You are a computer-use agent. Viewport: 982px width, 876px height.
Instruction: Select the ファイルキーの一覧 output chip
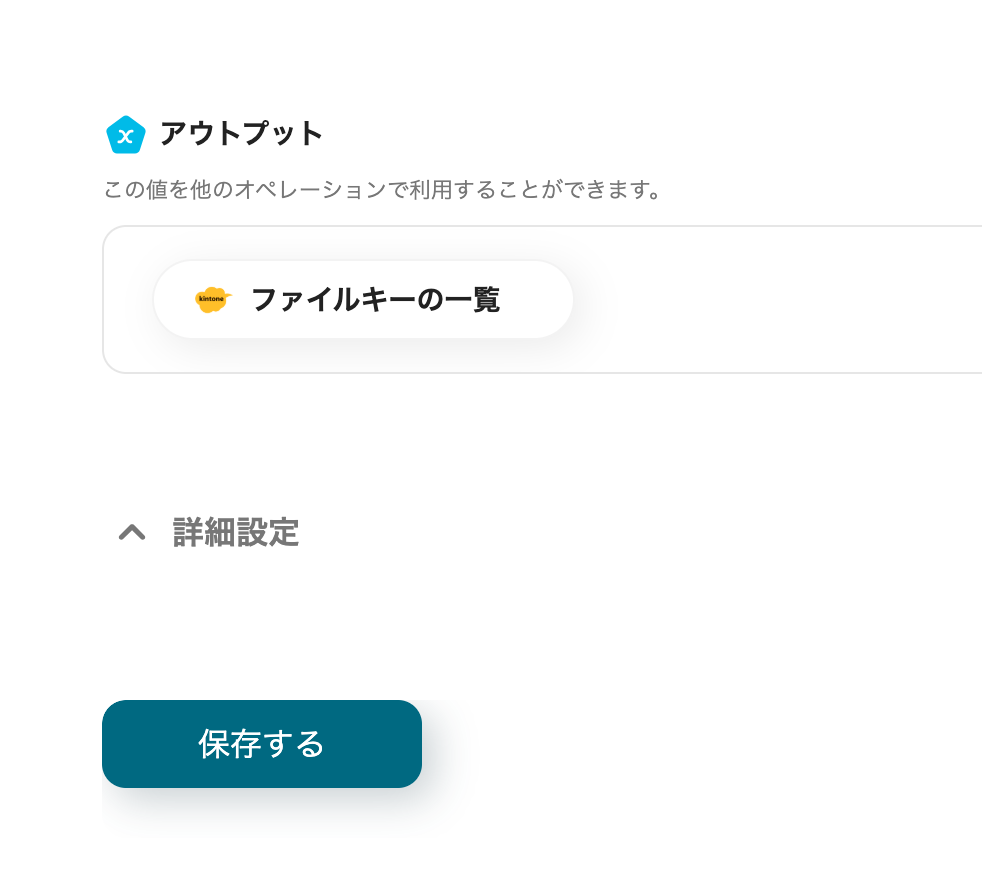[x=363, y=298]
